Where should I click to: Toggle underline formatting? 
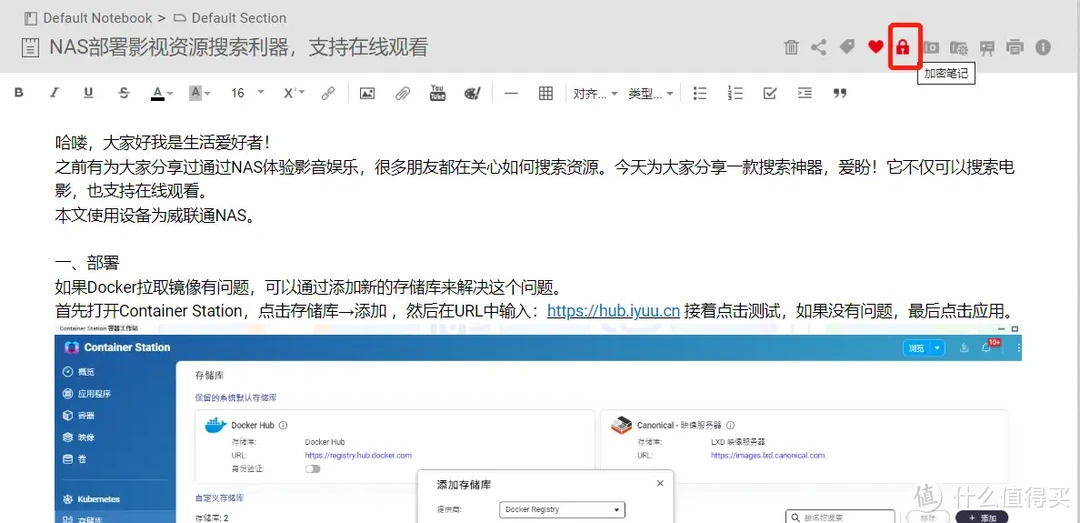(x=88, y=93)
